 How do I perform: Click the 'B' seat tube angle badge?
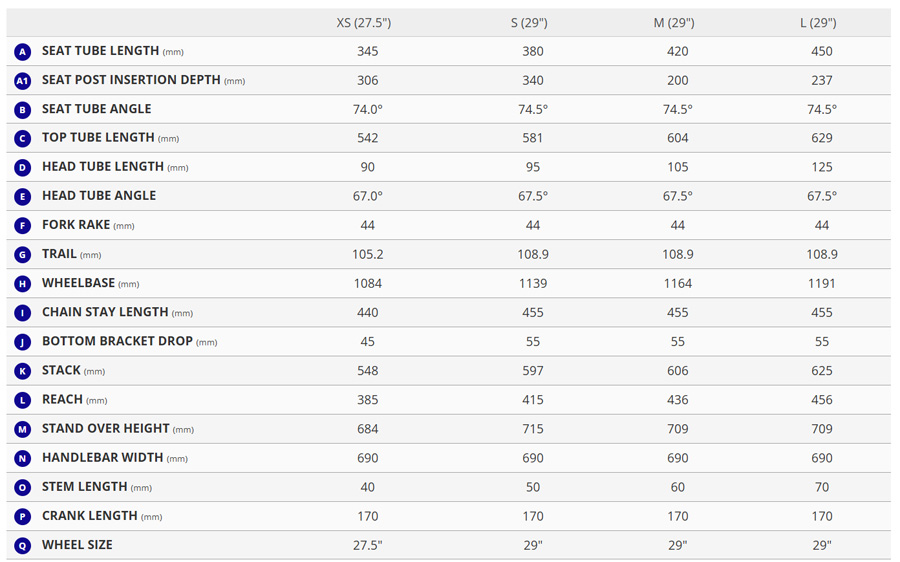23,109
